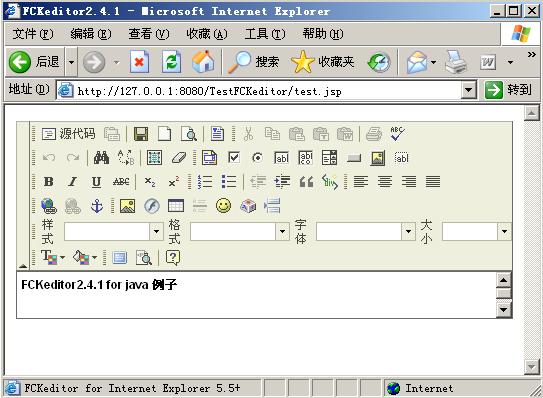Toggle the numbered list

(x=205, y=182)
